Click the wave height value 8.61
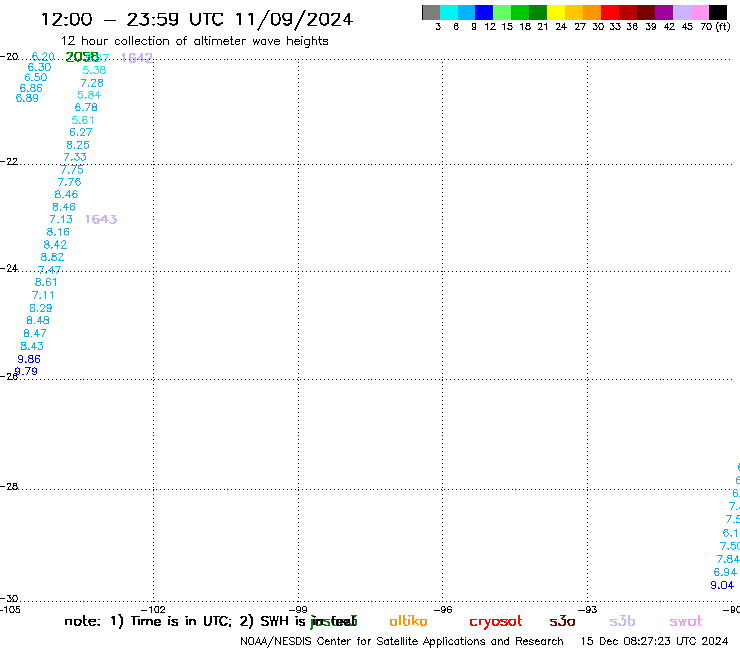Viewport: 740px width, 650px height. tap(46, 282)
